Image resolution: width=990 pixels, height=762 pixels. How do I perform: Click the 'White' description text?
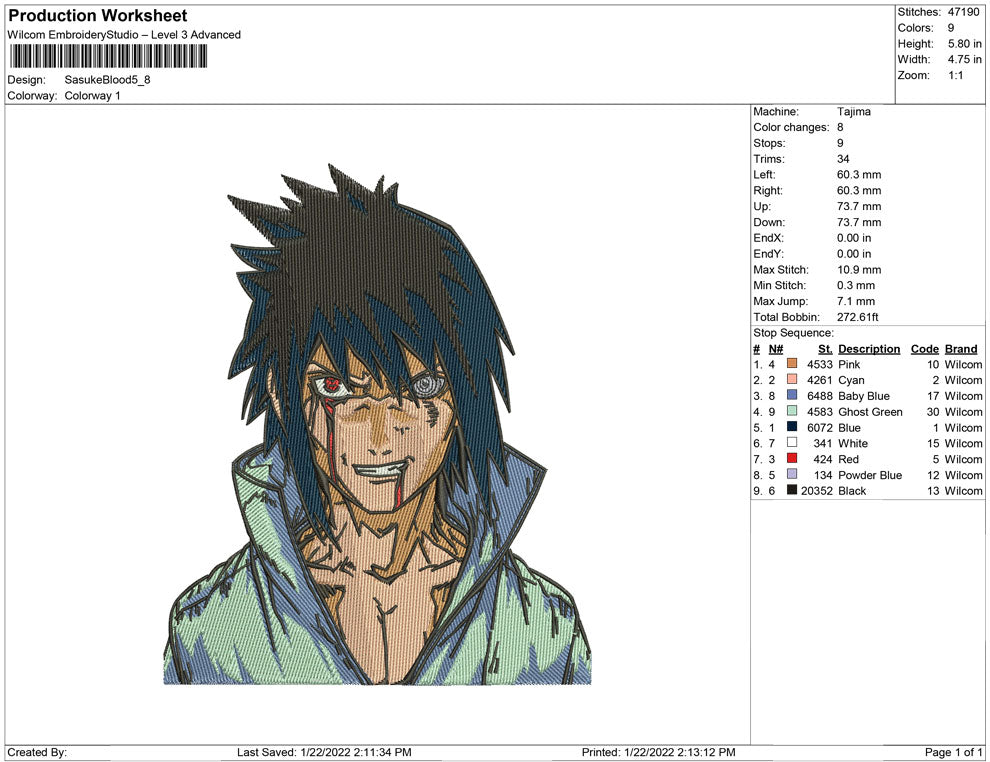click(x=853, y=443)
